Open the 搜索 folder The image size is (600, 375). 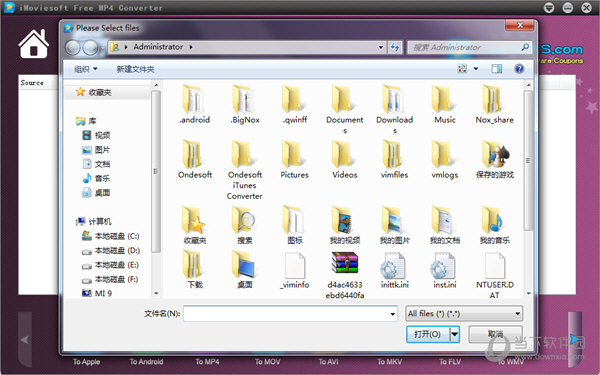click(245, 225)
